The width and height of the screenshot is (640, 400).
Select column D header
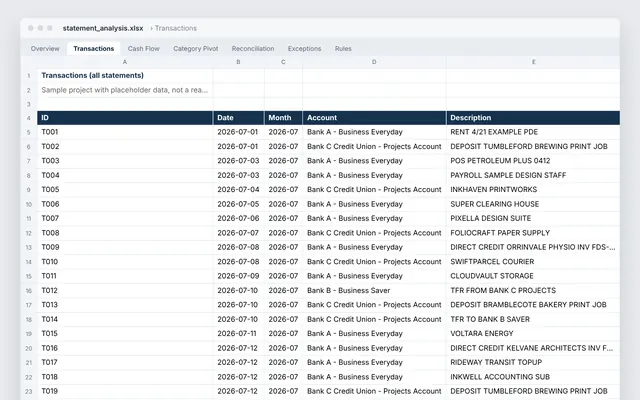374,62
